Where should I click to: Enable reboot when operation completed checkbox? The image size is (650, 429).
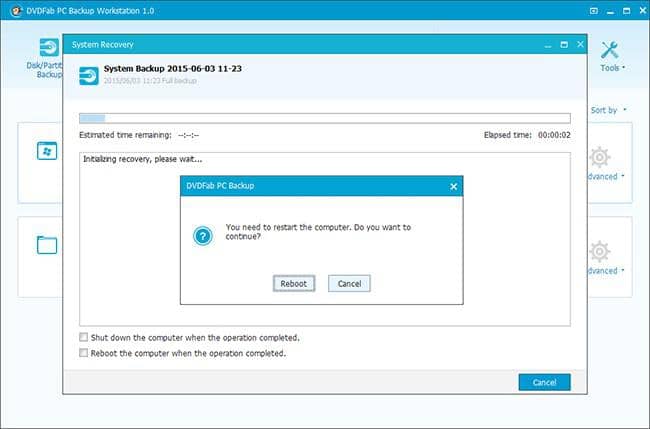pos(83,353)
